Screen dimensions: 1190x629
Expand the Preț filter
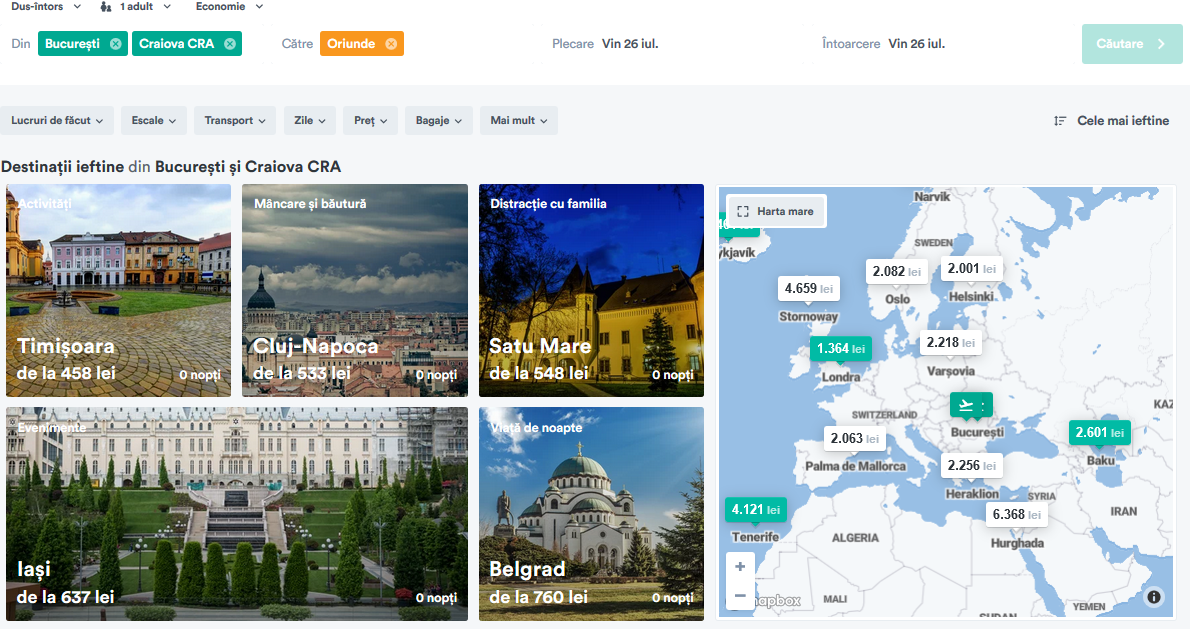370,121
